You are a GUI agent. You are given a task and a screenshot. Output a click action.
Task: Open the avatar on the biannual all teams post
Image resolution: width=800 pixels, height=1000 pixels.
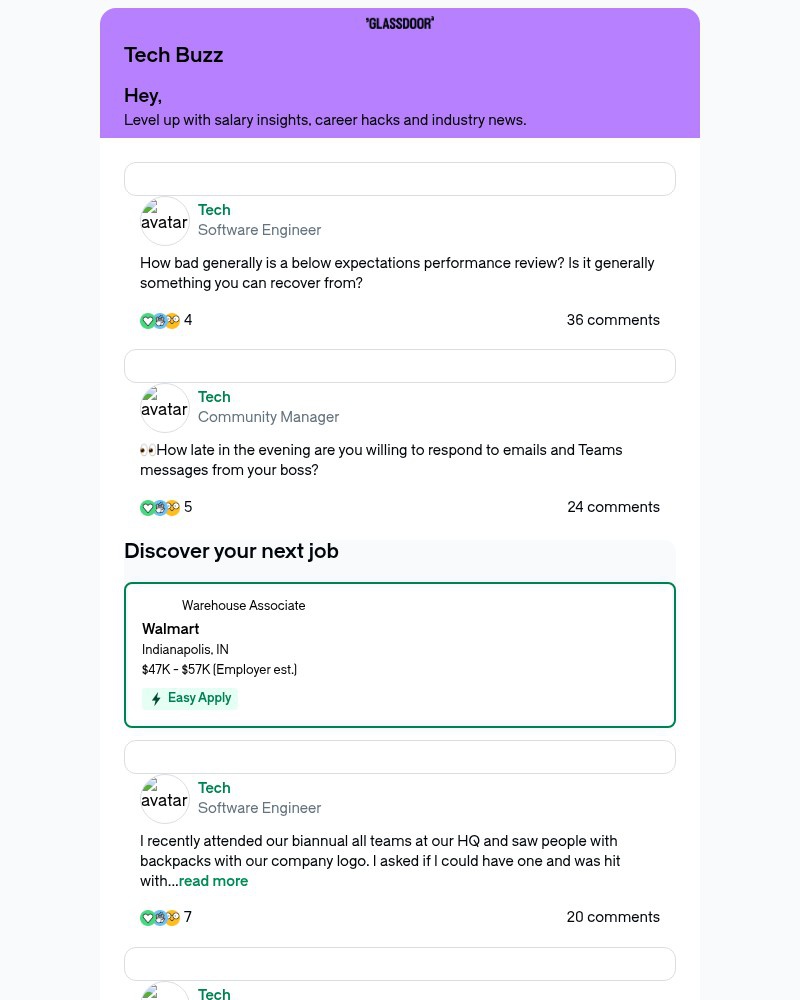(164, 798)
